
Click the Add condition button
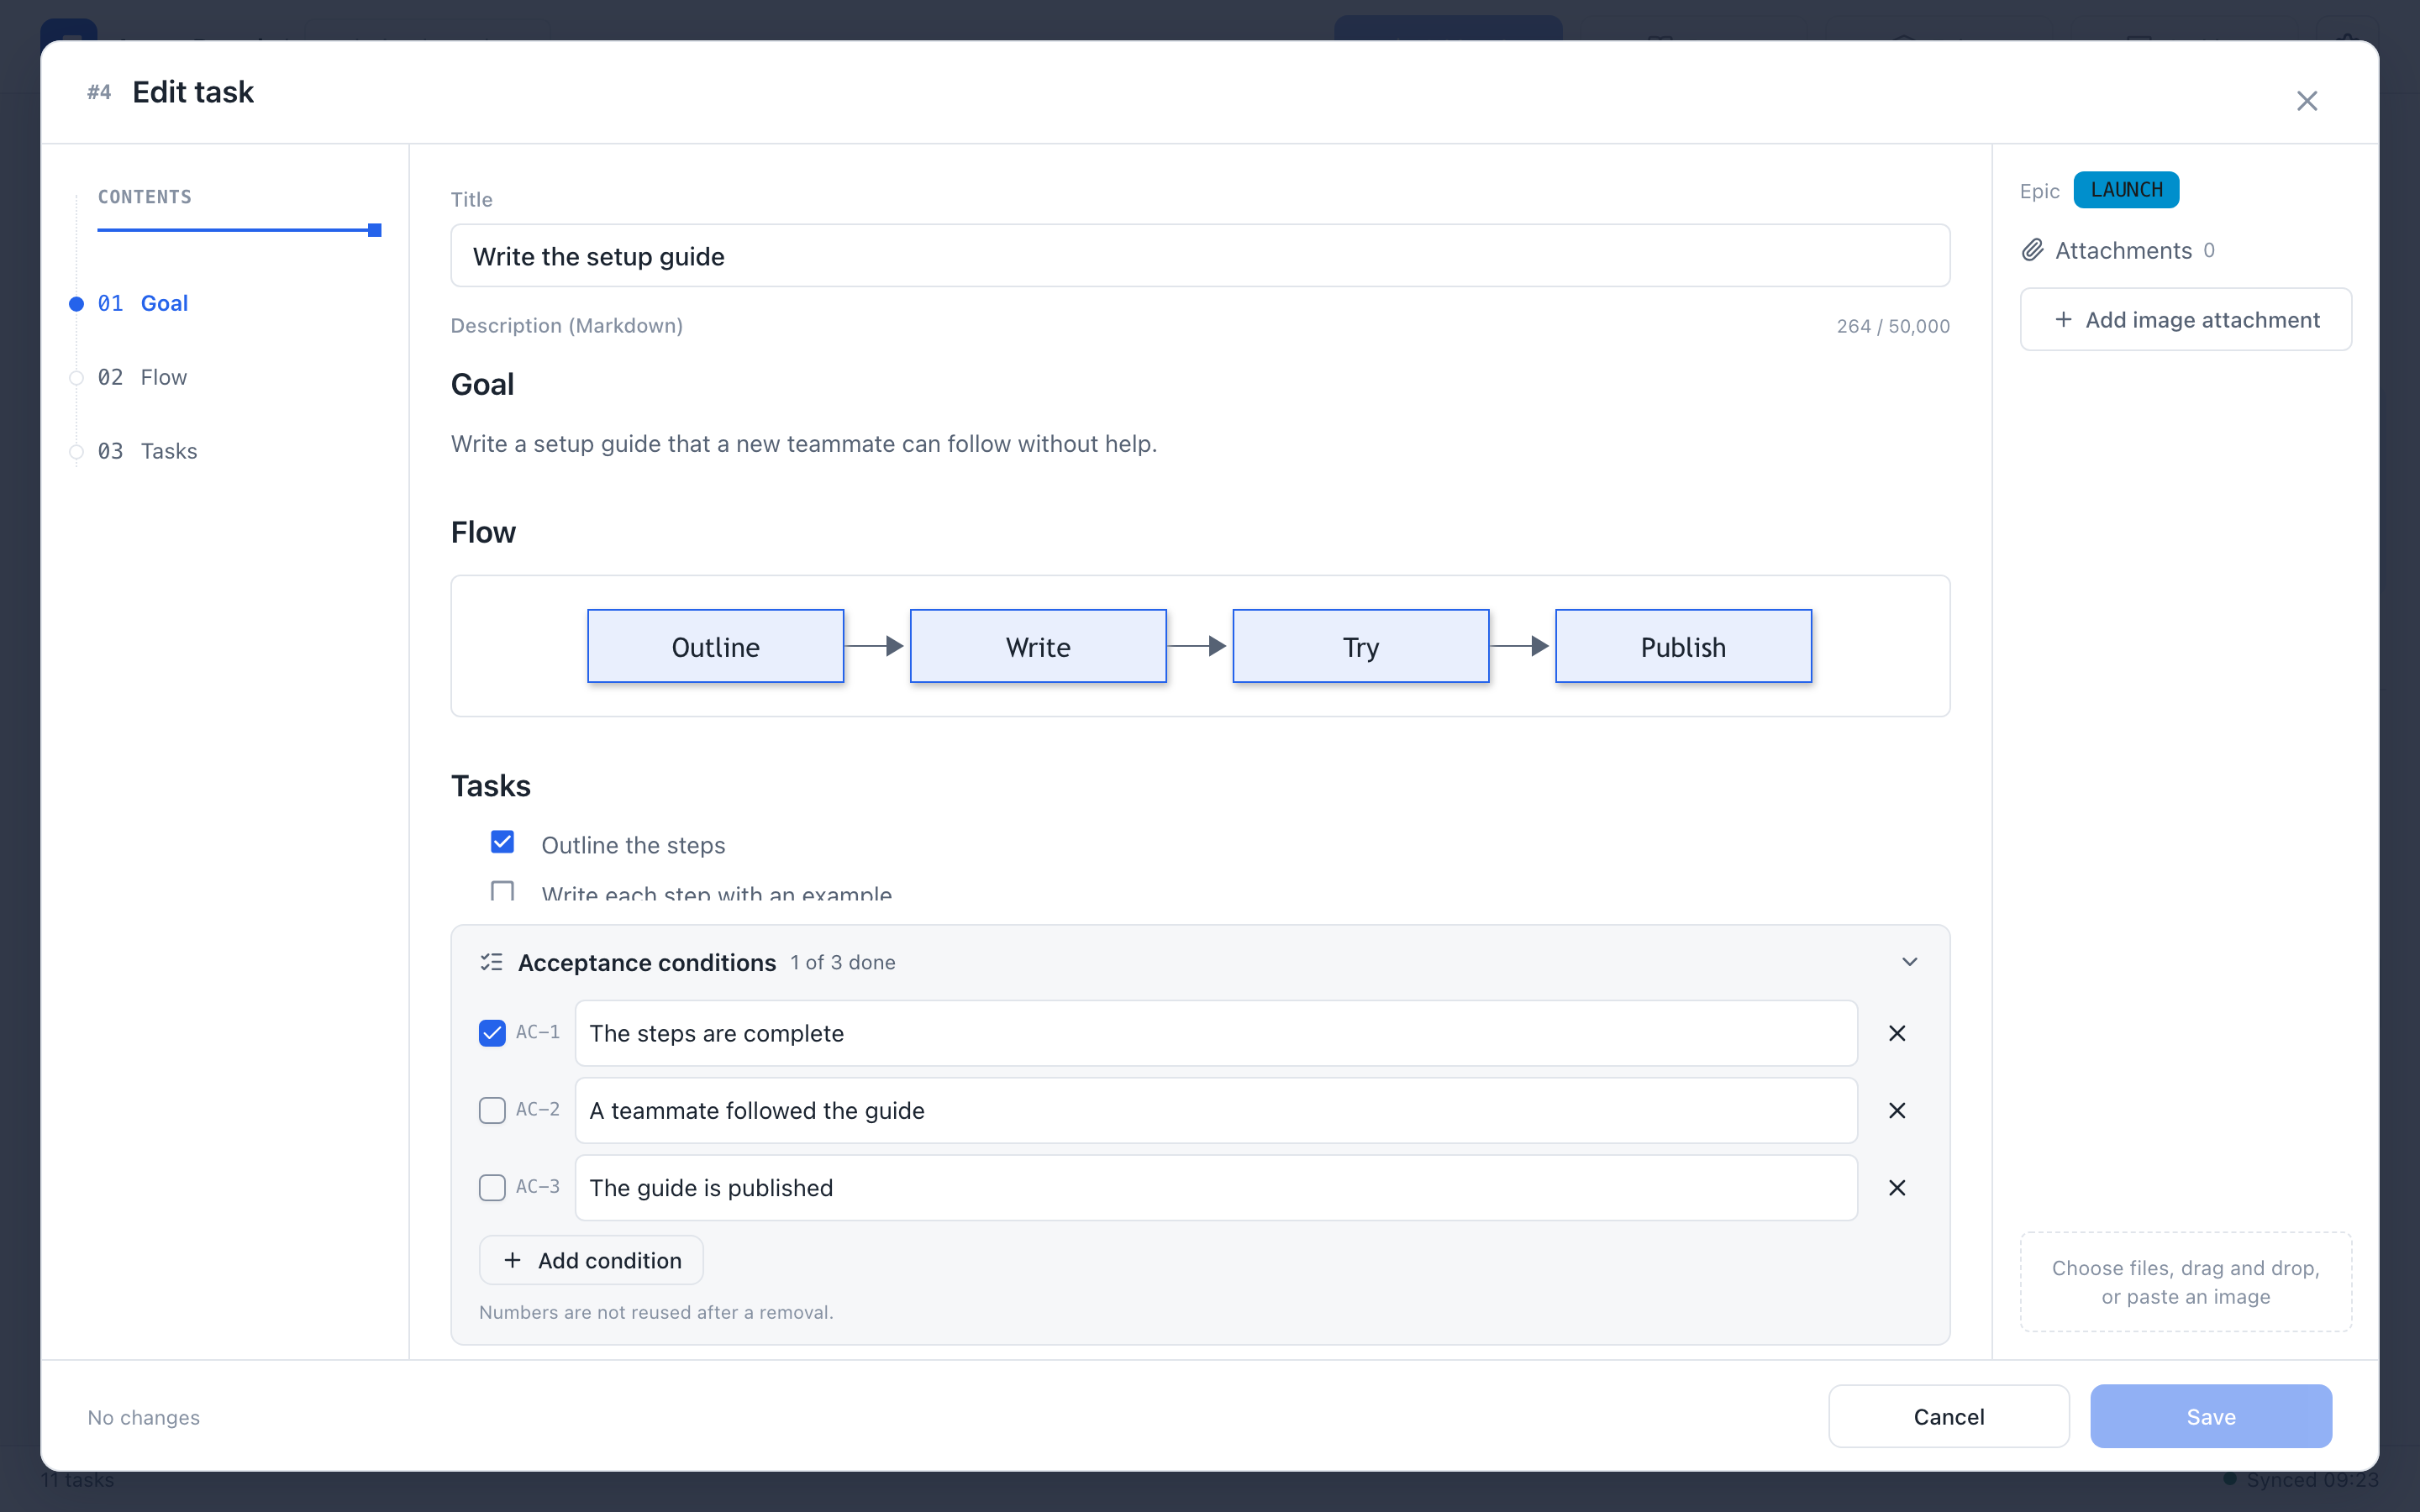591,1260
